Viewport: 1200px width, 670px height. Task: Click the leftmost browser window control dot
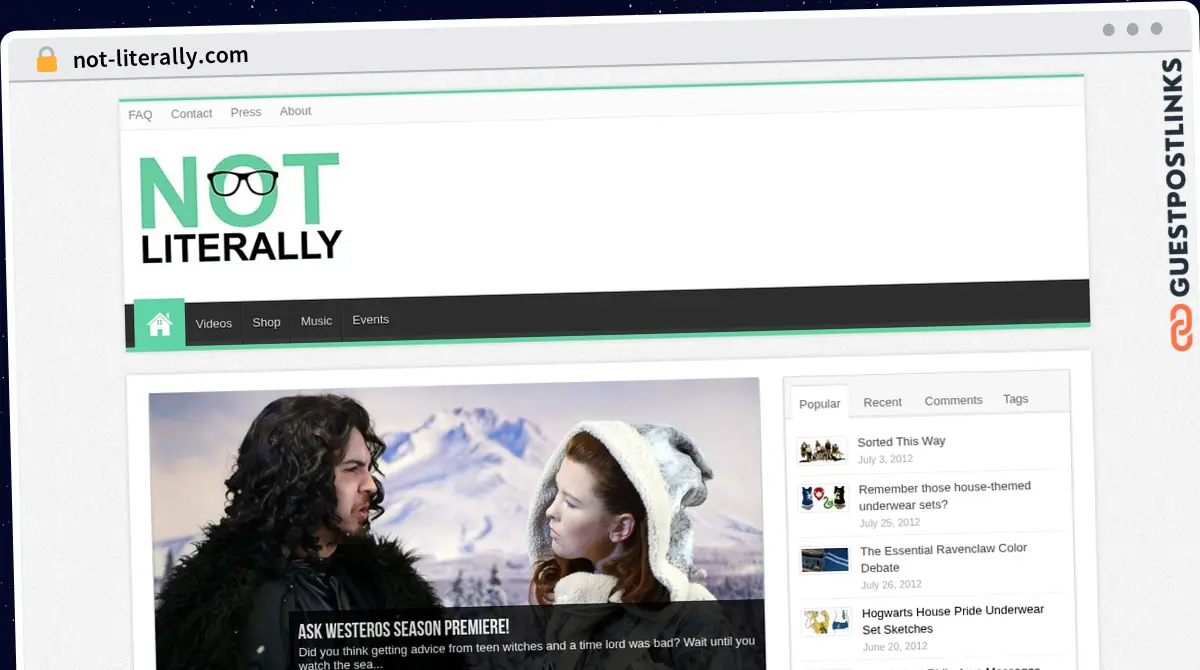(1110, 30)
